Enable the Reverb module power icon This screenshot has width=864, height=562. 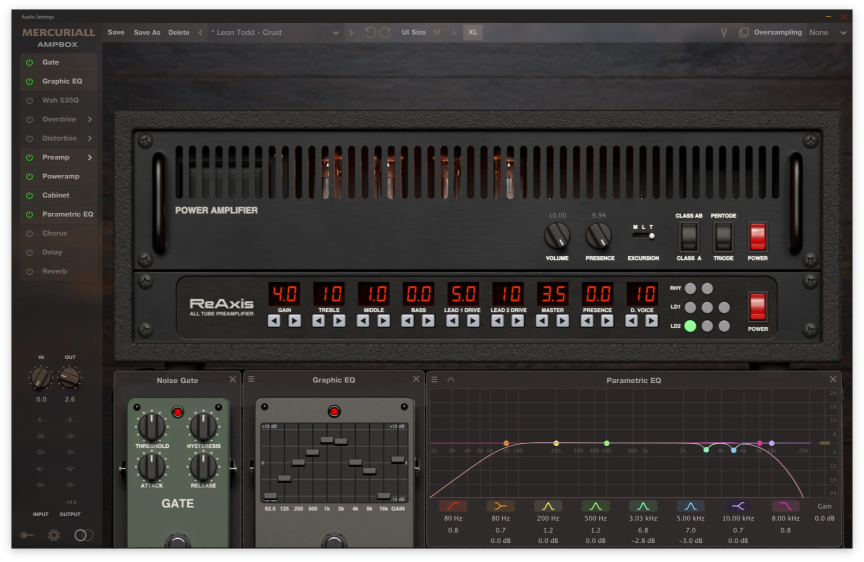30,272
